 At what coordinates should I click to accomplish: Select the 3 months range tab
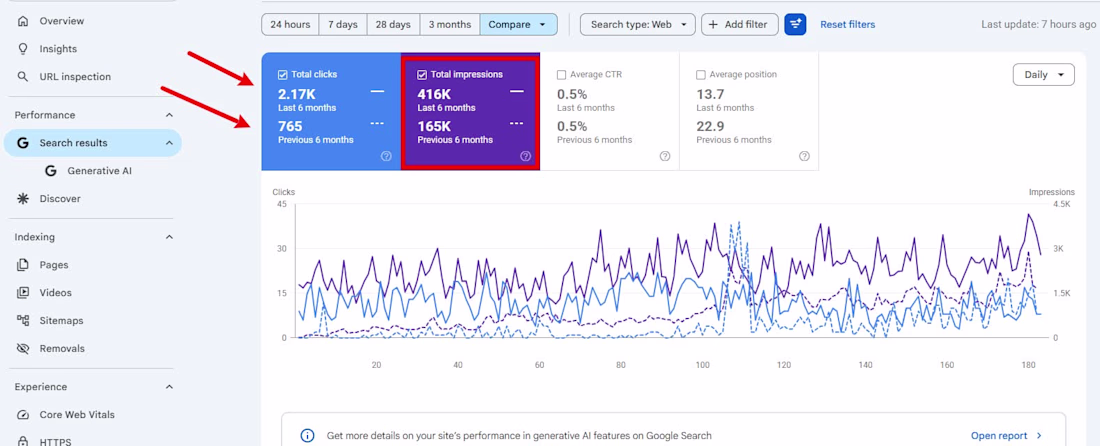450,25
